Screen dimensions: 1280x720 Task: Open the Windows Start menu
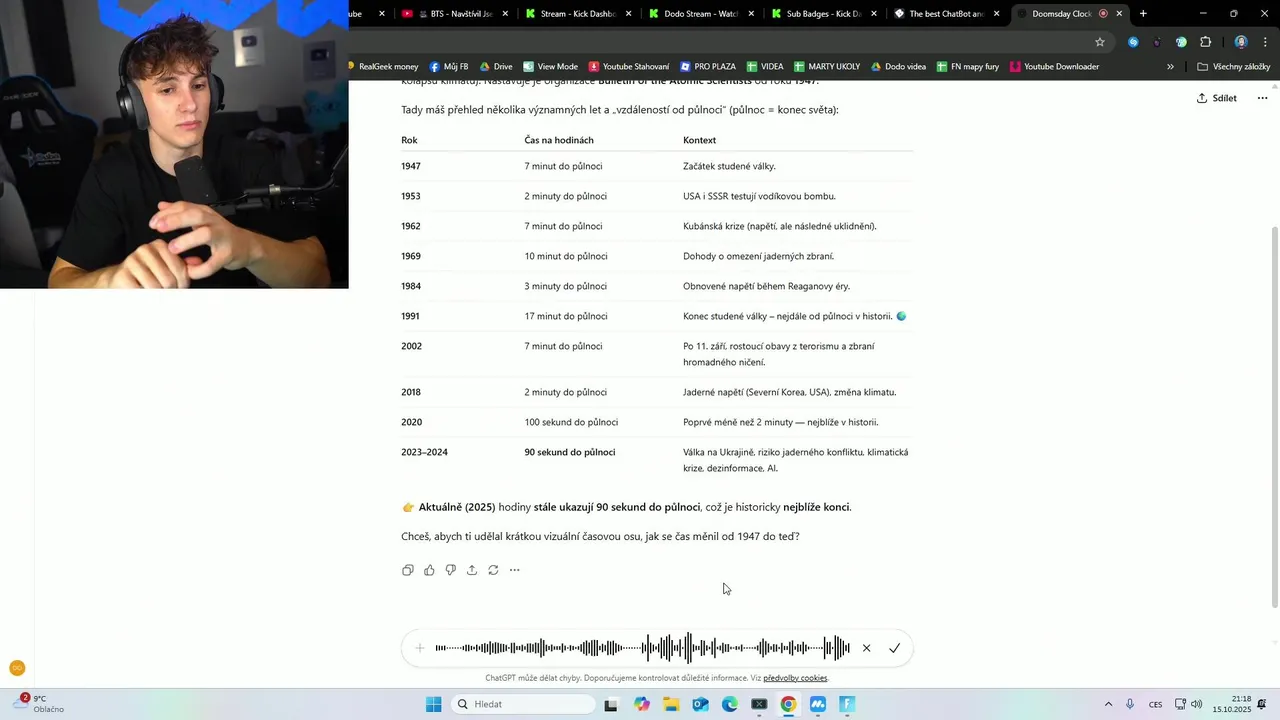point(433,704)
